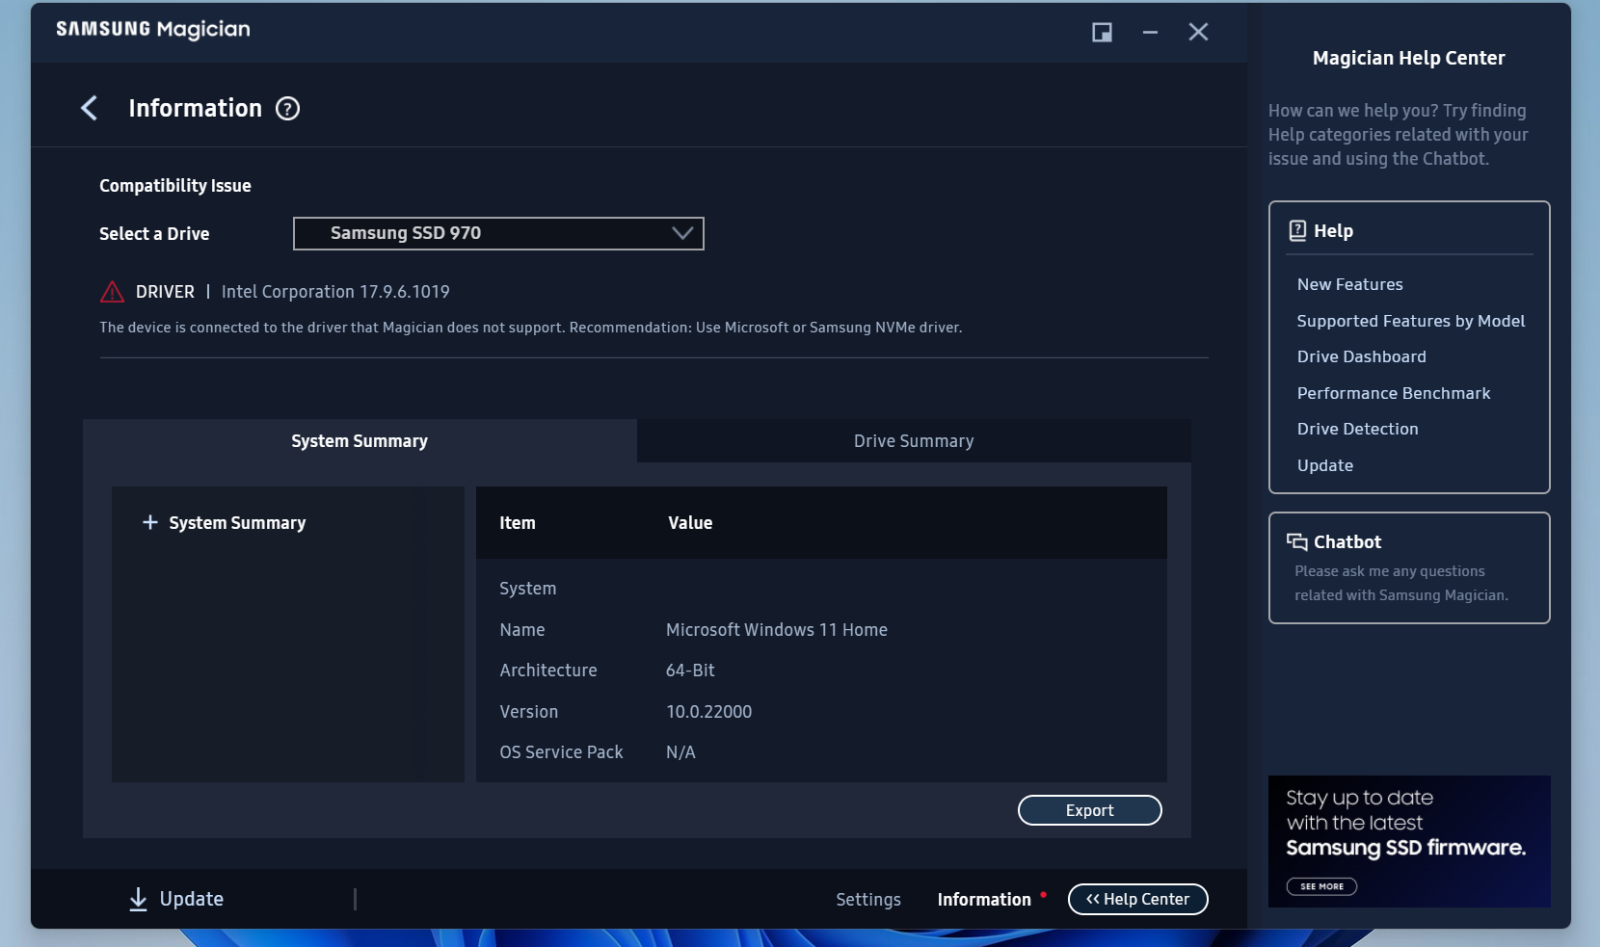Open the Information help question mark icon
1600x947 pixels.
(x=287, y=109)
